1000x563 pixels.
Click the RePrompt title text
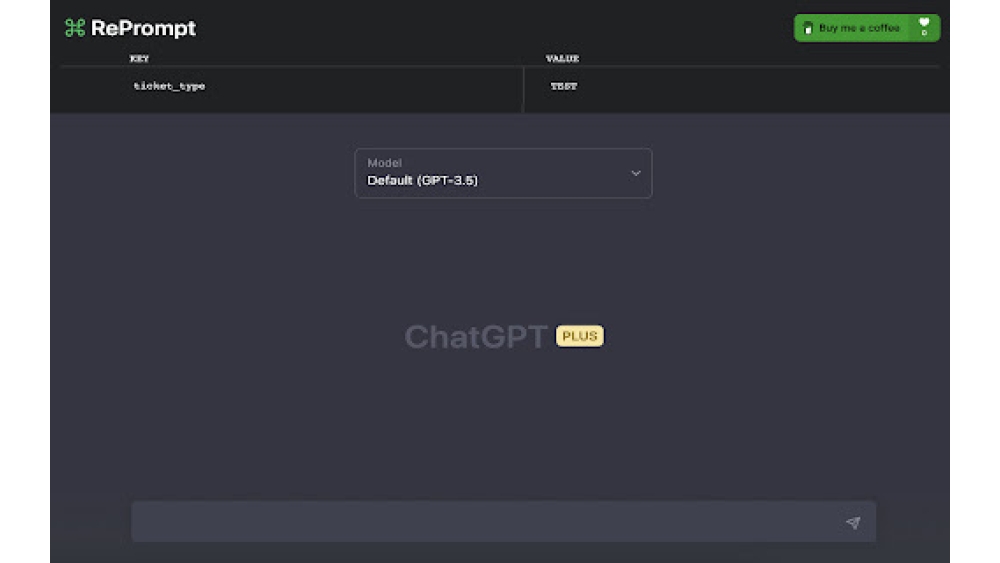point(143,28)
